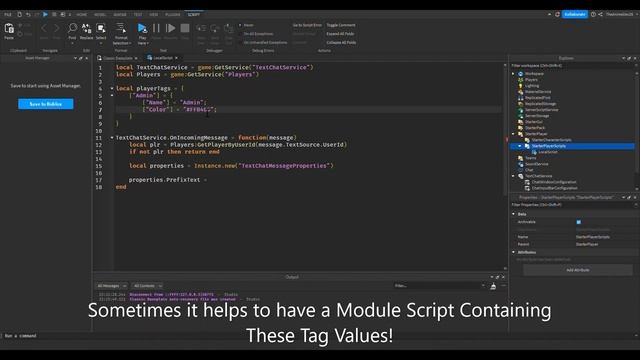Click the blue Play icon in title bar

45,14
